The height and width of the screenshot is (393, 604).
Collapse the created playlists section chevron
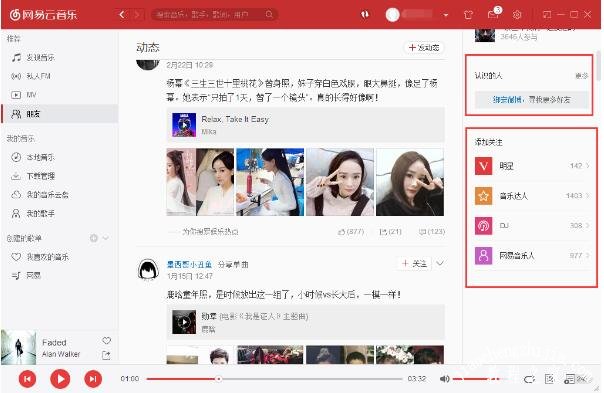tap(106, 238)
